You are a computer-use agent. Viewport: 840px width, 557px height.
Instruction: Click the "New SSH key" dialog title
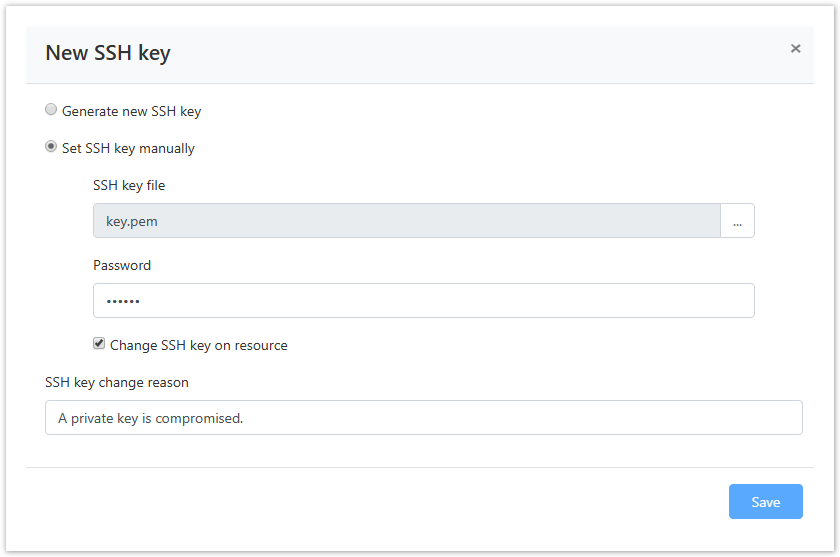click(108, 53)
